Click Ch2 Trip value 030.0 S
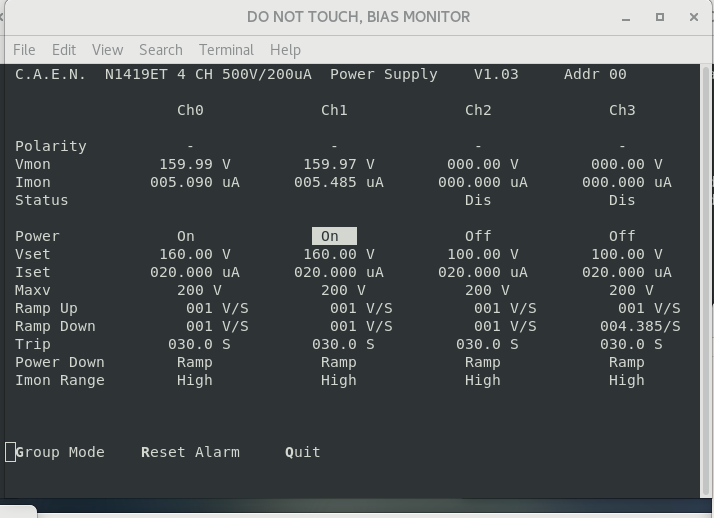The width and height of the screenshot is (714, 518). pos(487,345)
